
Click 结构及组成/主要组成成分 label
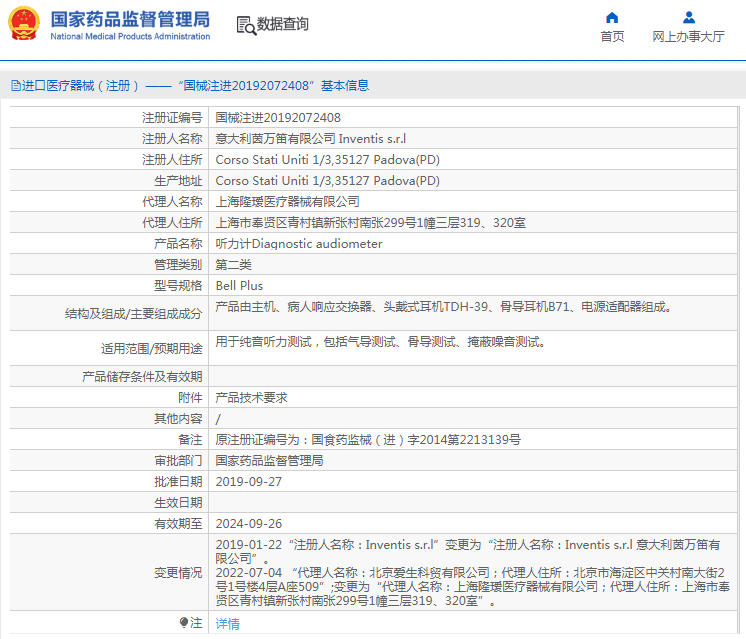click(134, 314)
